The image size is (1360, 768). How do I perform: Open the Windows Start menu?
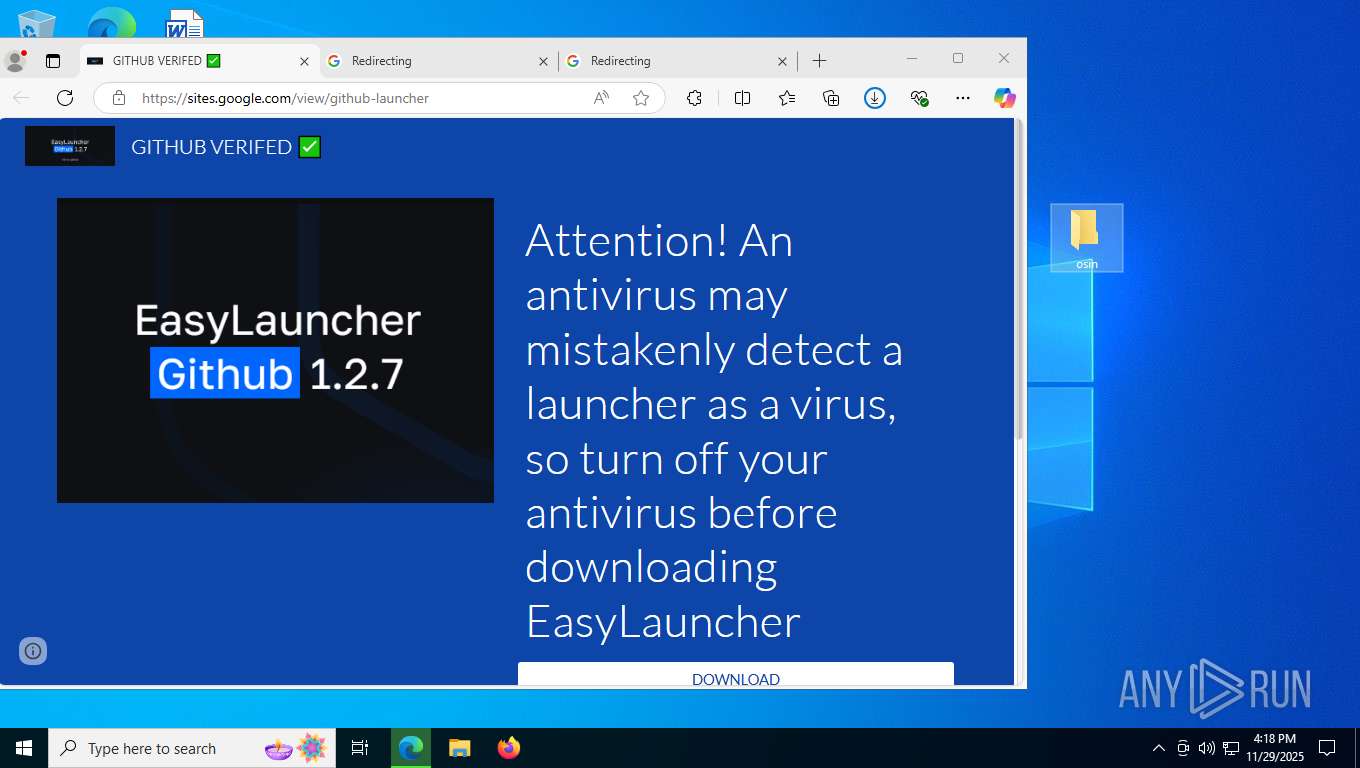(x=24, y=748)
